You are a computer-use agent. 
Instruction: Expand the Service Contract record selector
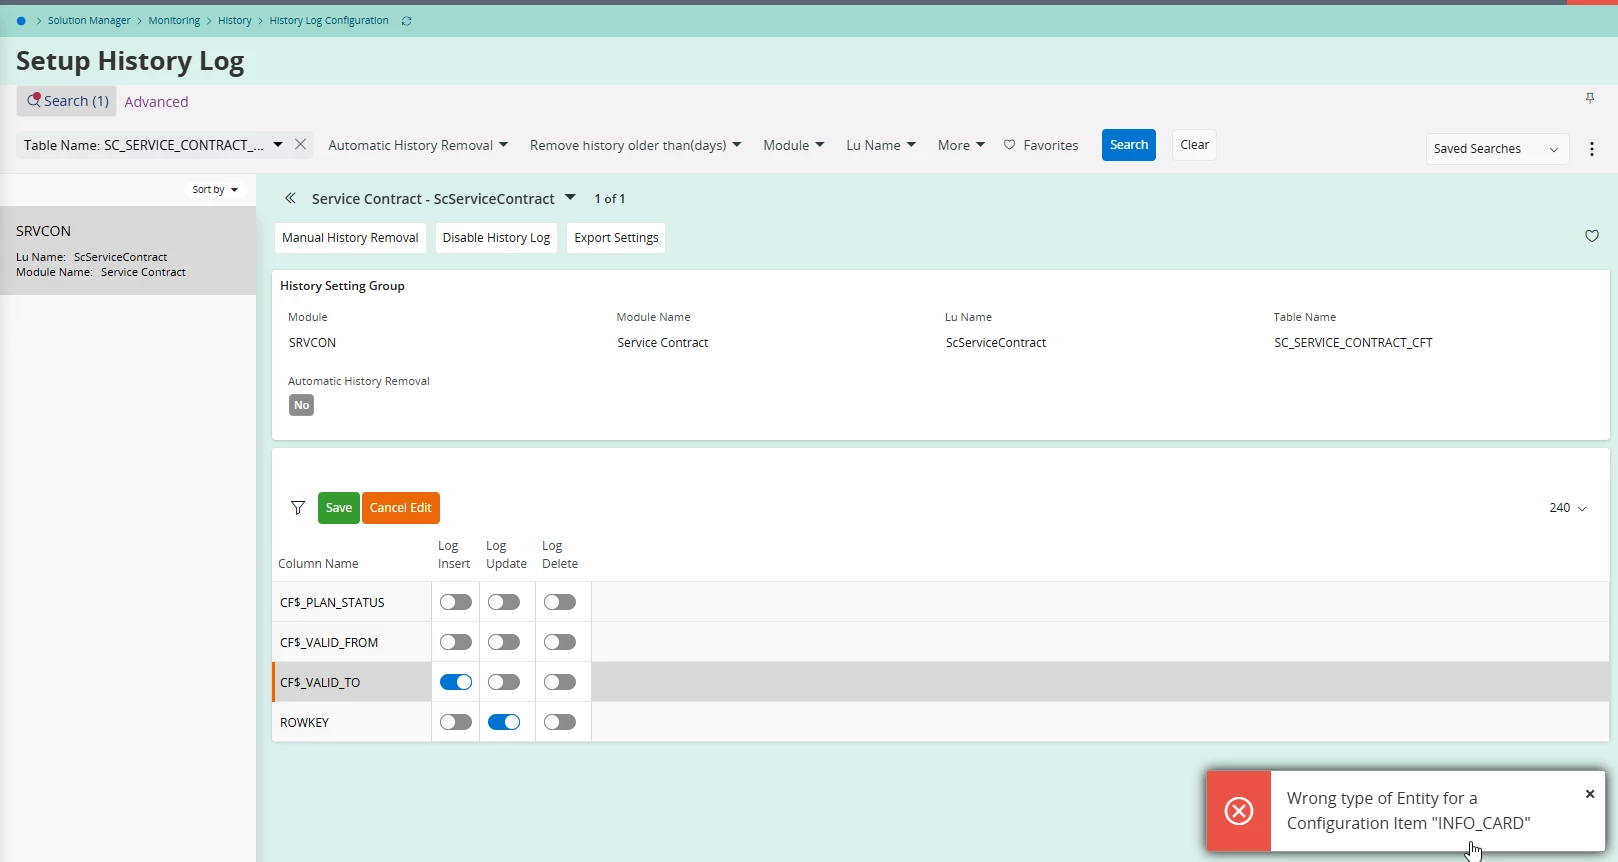(x=570, y=198)
